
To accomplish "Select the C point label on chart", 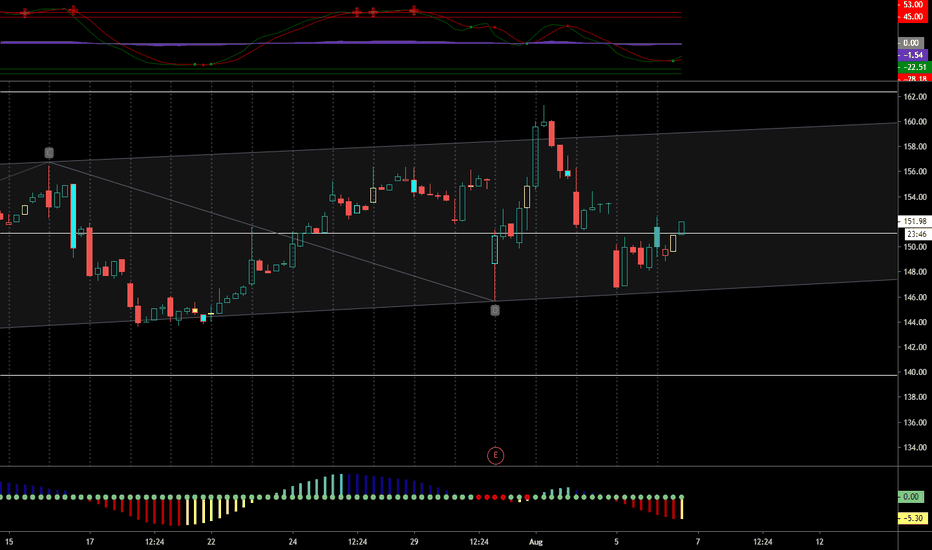I will tap(49, 153).
